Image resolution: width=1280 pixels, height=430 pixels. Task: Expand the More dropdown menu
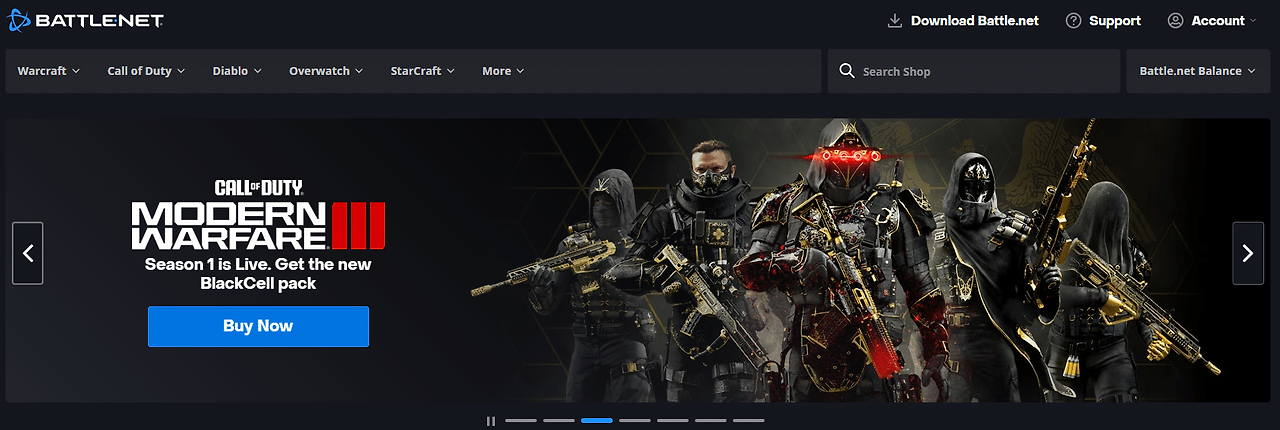tap(503, 71)
